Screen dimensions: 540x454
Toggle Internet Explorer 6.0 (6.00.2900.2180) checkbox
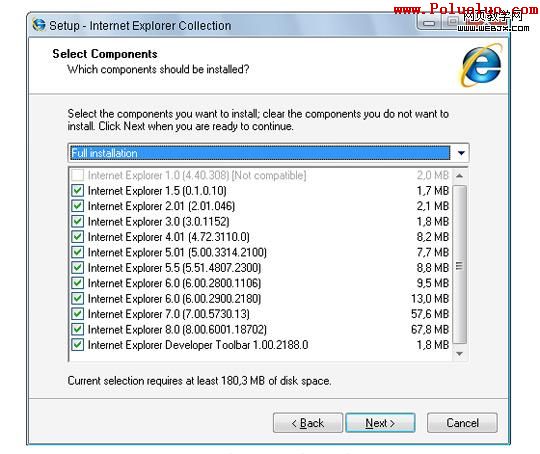pos(77,298)
